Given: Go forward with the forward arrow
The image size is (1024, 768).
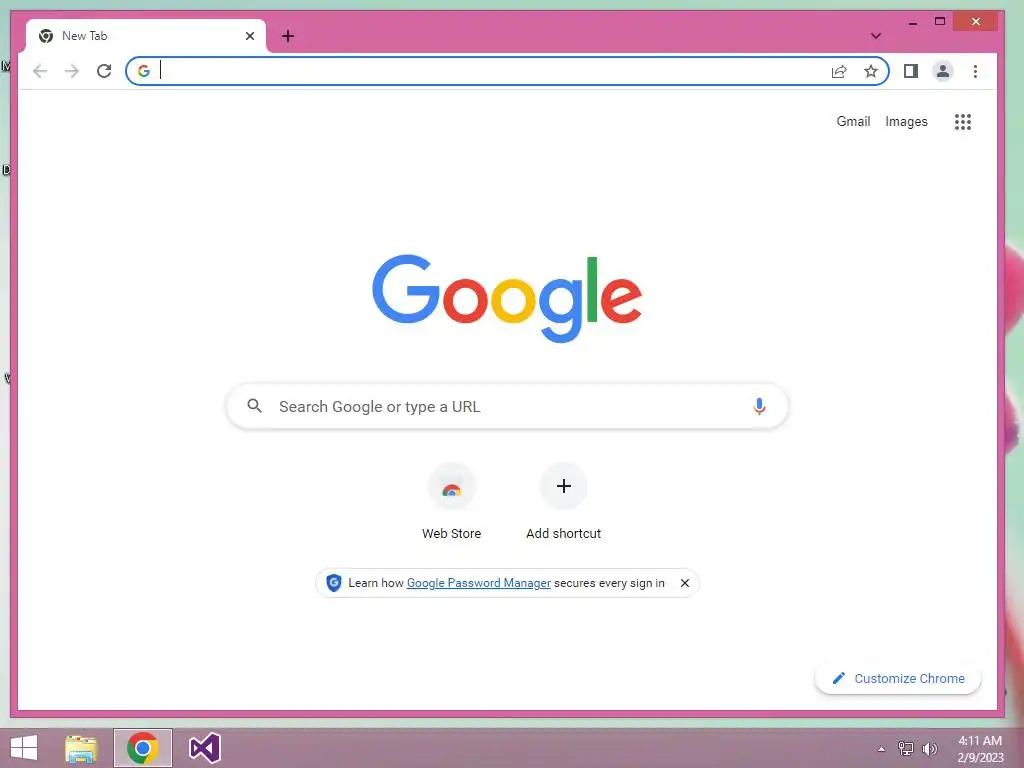Looking at the screenshot, I should 72,71.
